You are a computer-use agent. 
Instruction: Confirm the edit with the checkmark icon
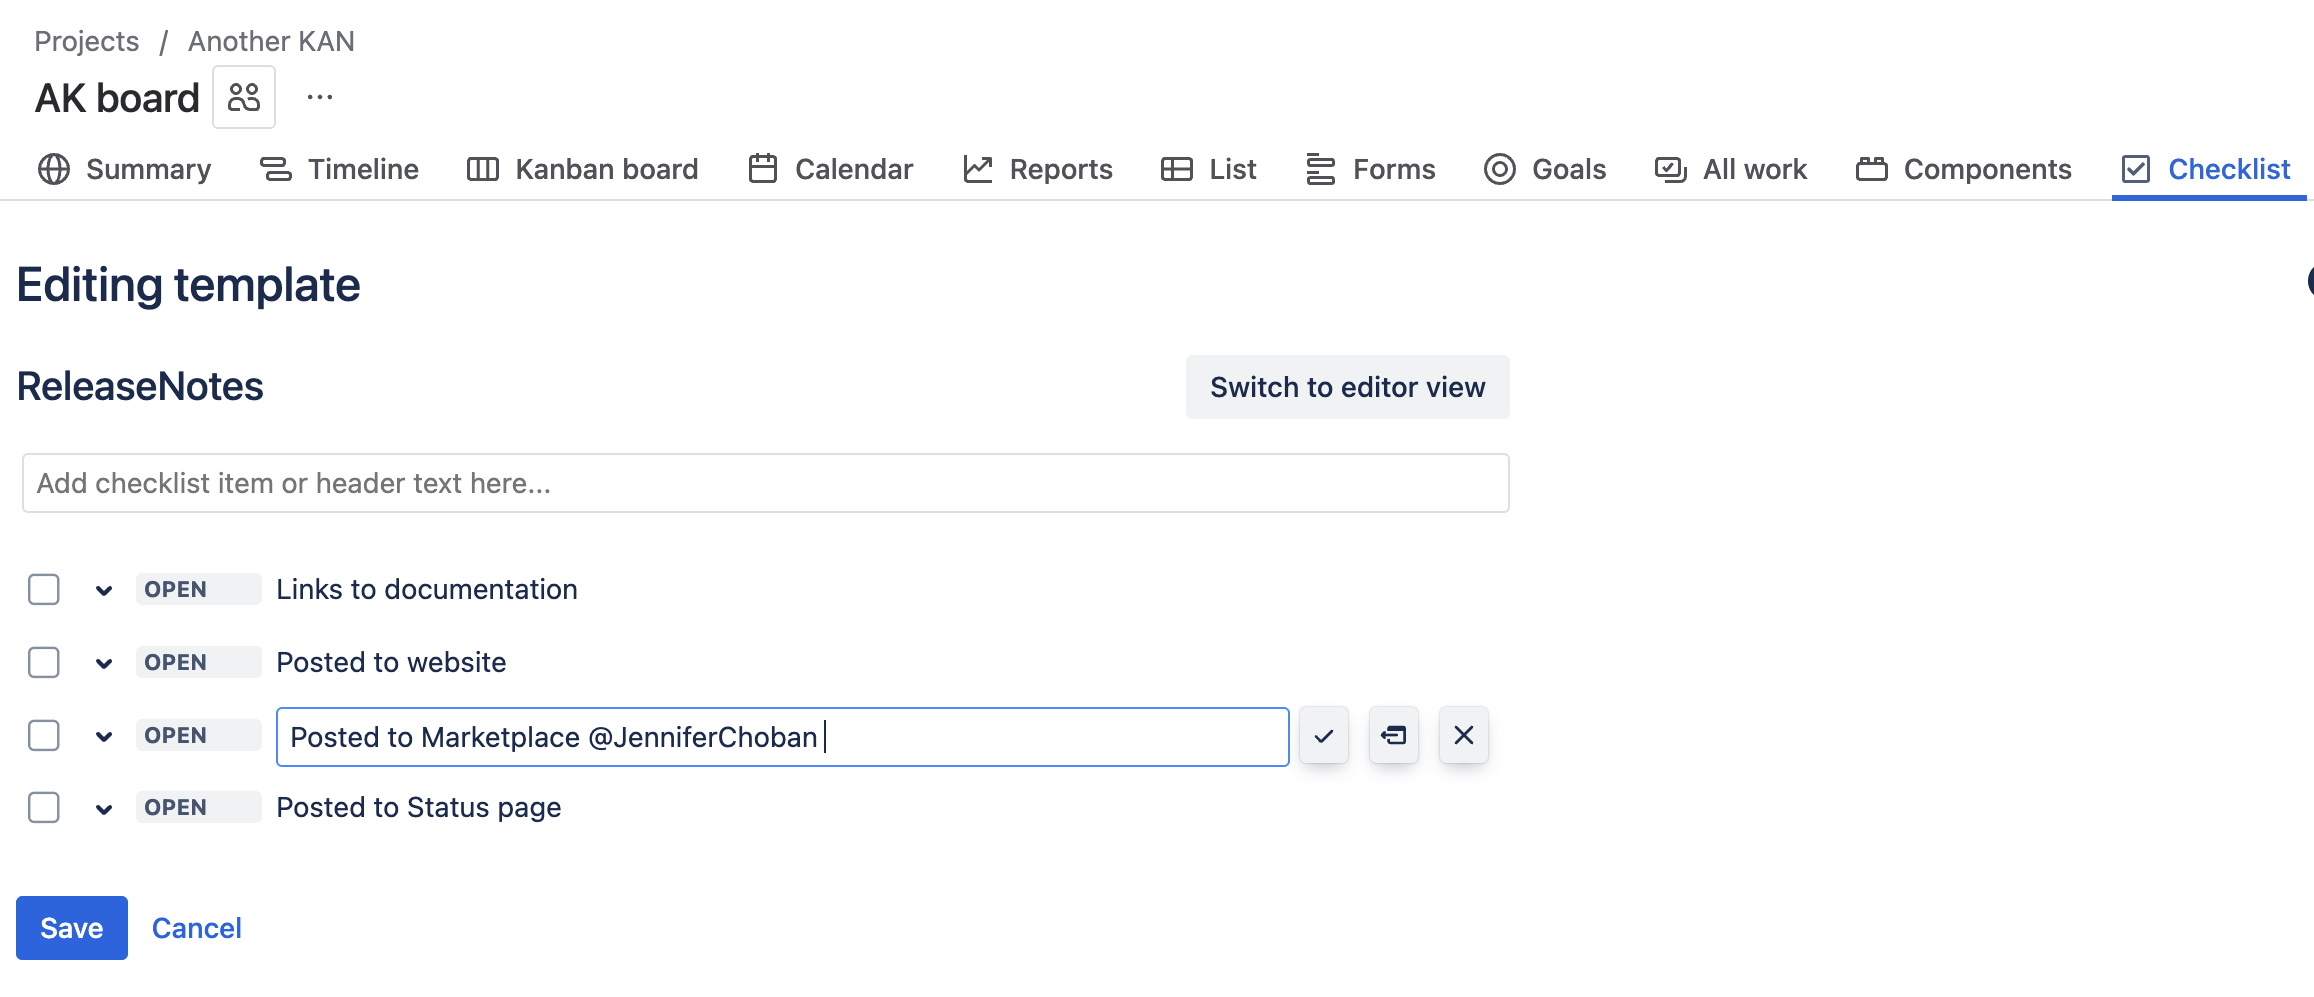point(1324,736)
